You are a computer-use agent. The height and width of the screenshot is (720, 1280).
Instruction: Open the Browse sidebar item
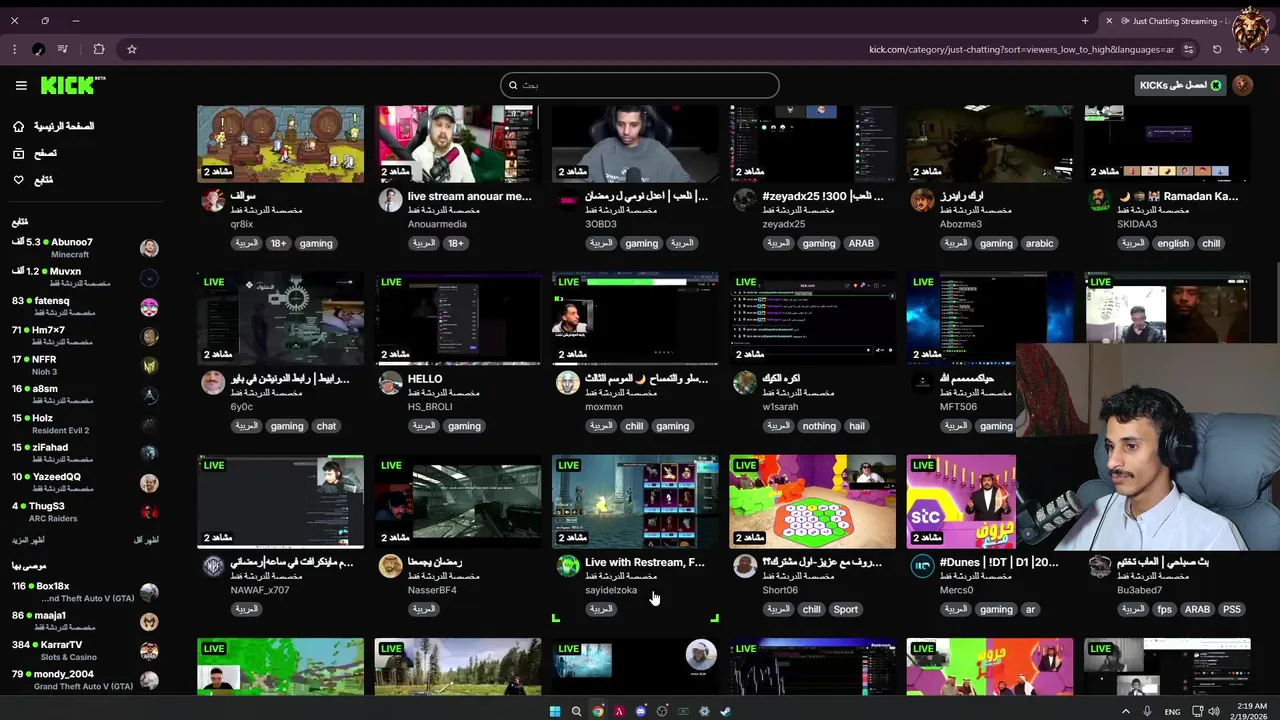(x=34, y=153)
